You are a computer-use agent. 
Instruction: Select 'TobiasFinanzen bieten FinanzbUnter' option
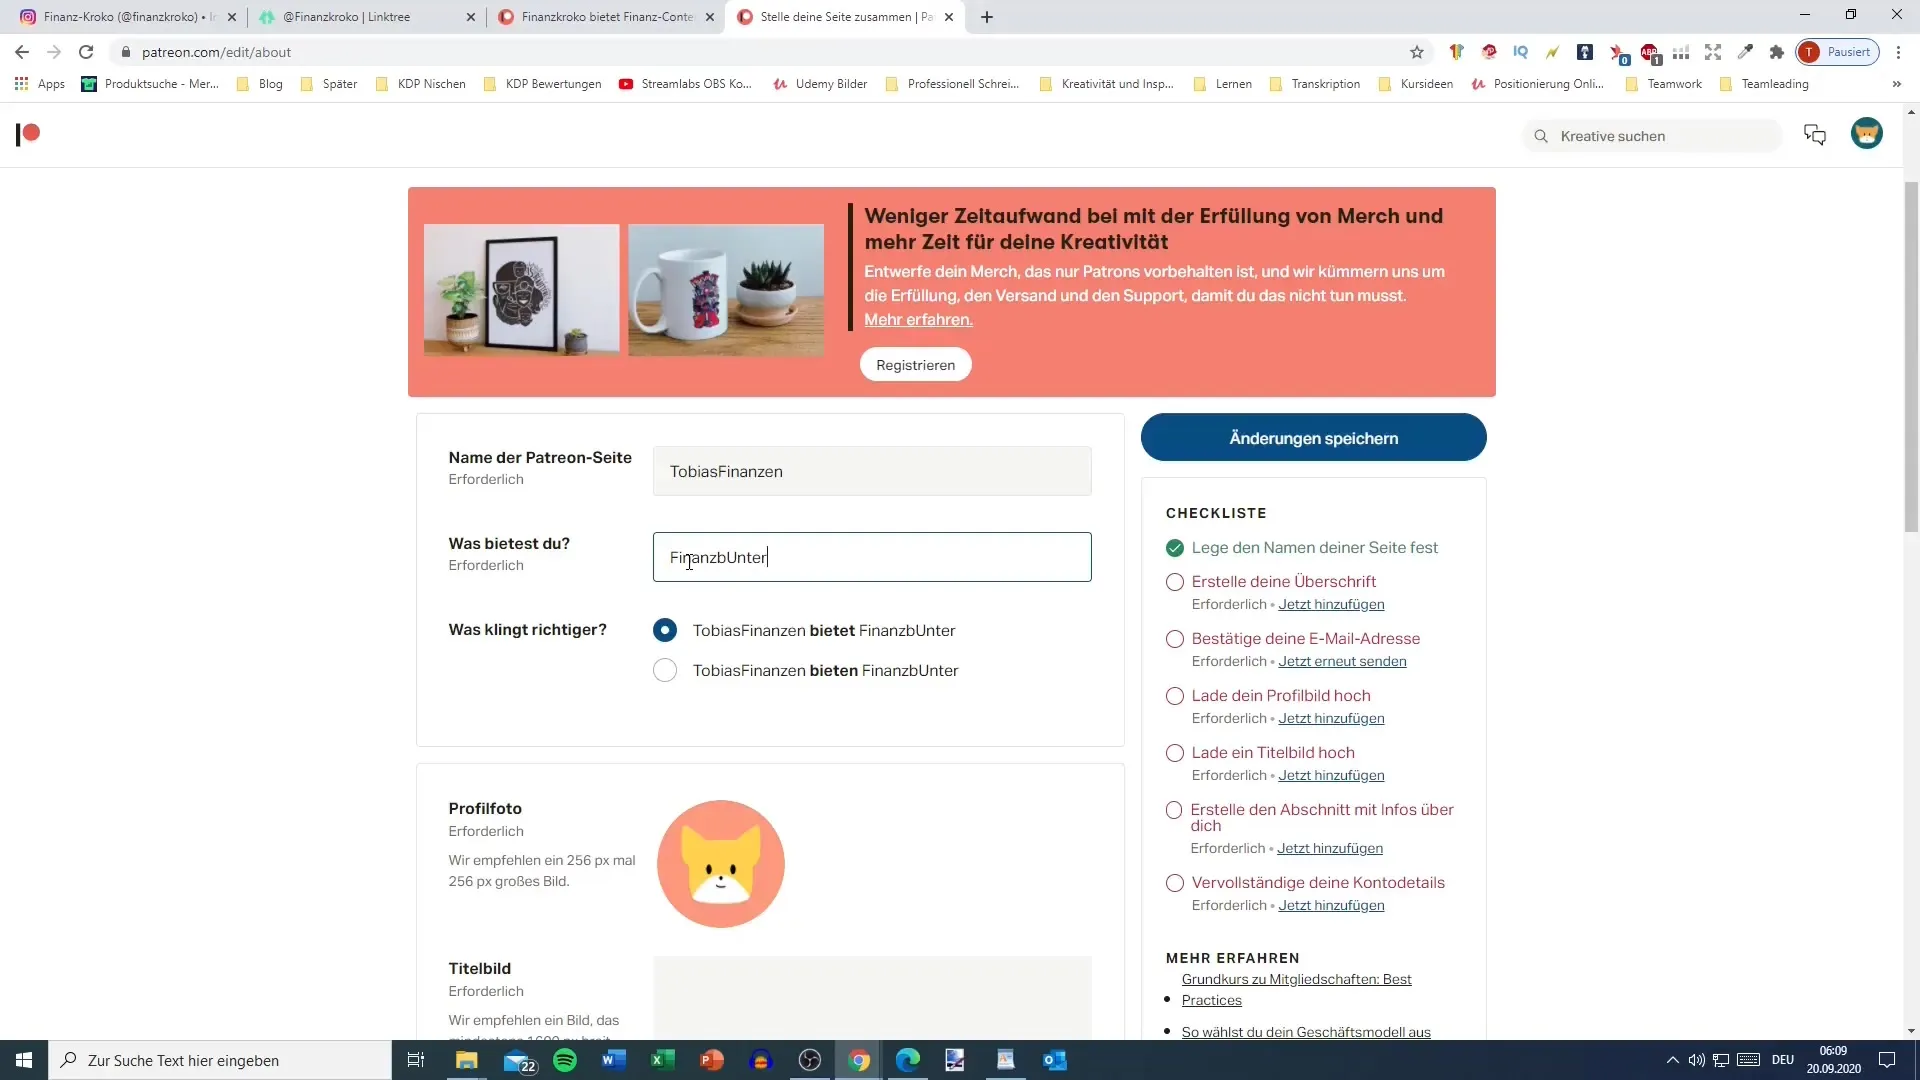(x=664, y=670)
